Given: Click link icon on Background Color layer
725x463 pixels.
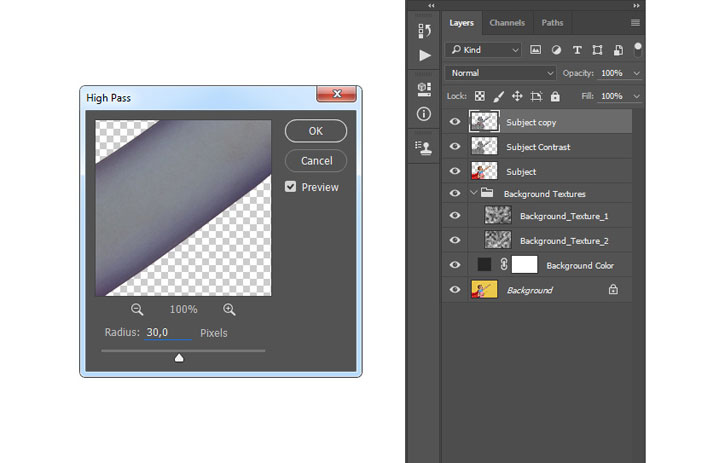Looking at the screenshot, I should 504,264.
